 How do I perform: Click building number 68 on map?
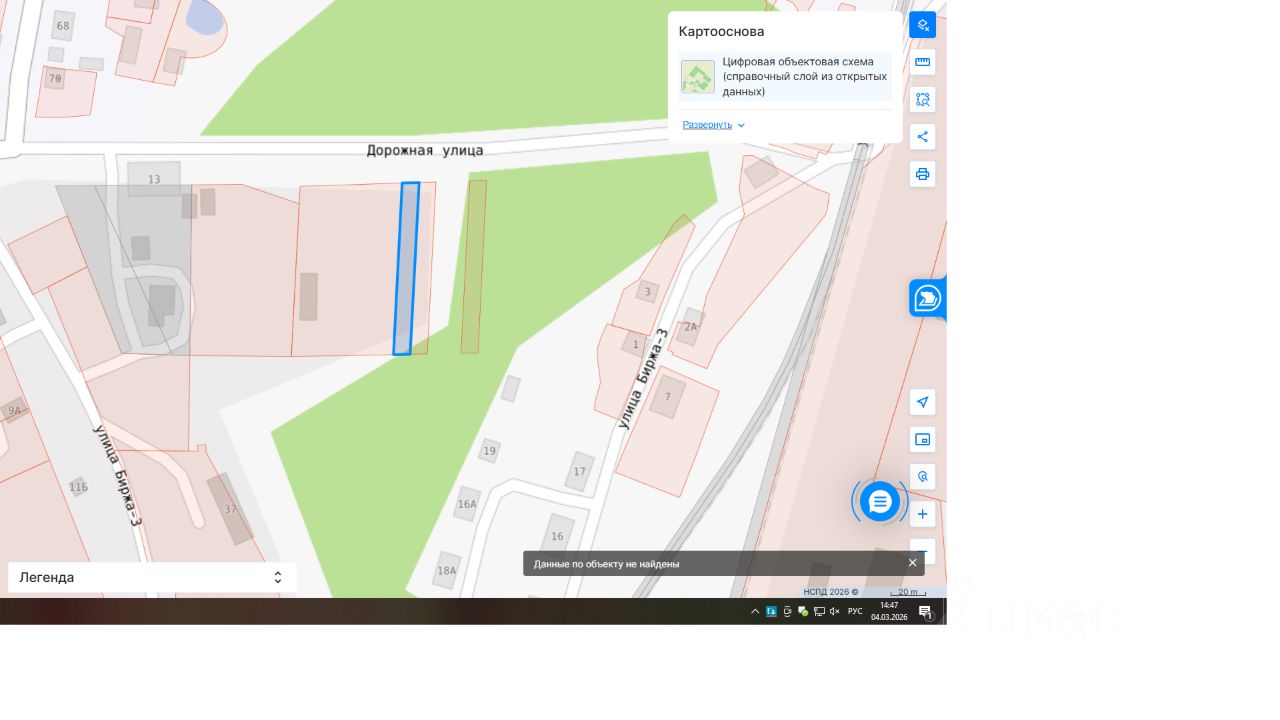point(63,26)
